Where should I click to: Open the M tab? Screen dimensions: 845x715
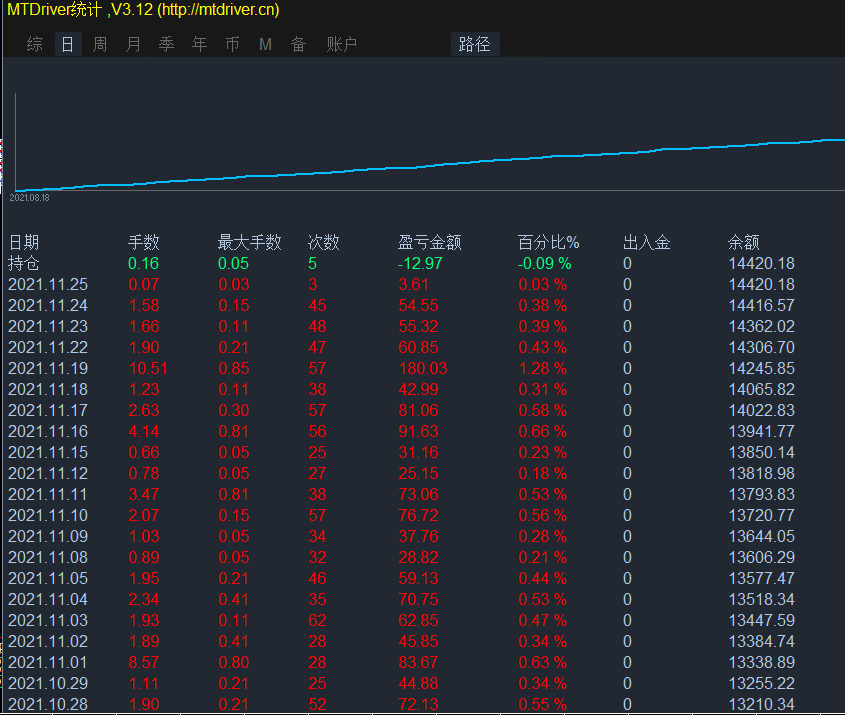pos(265,44)
